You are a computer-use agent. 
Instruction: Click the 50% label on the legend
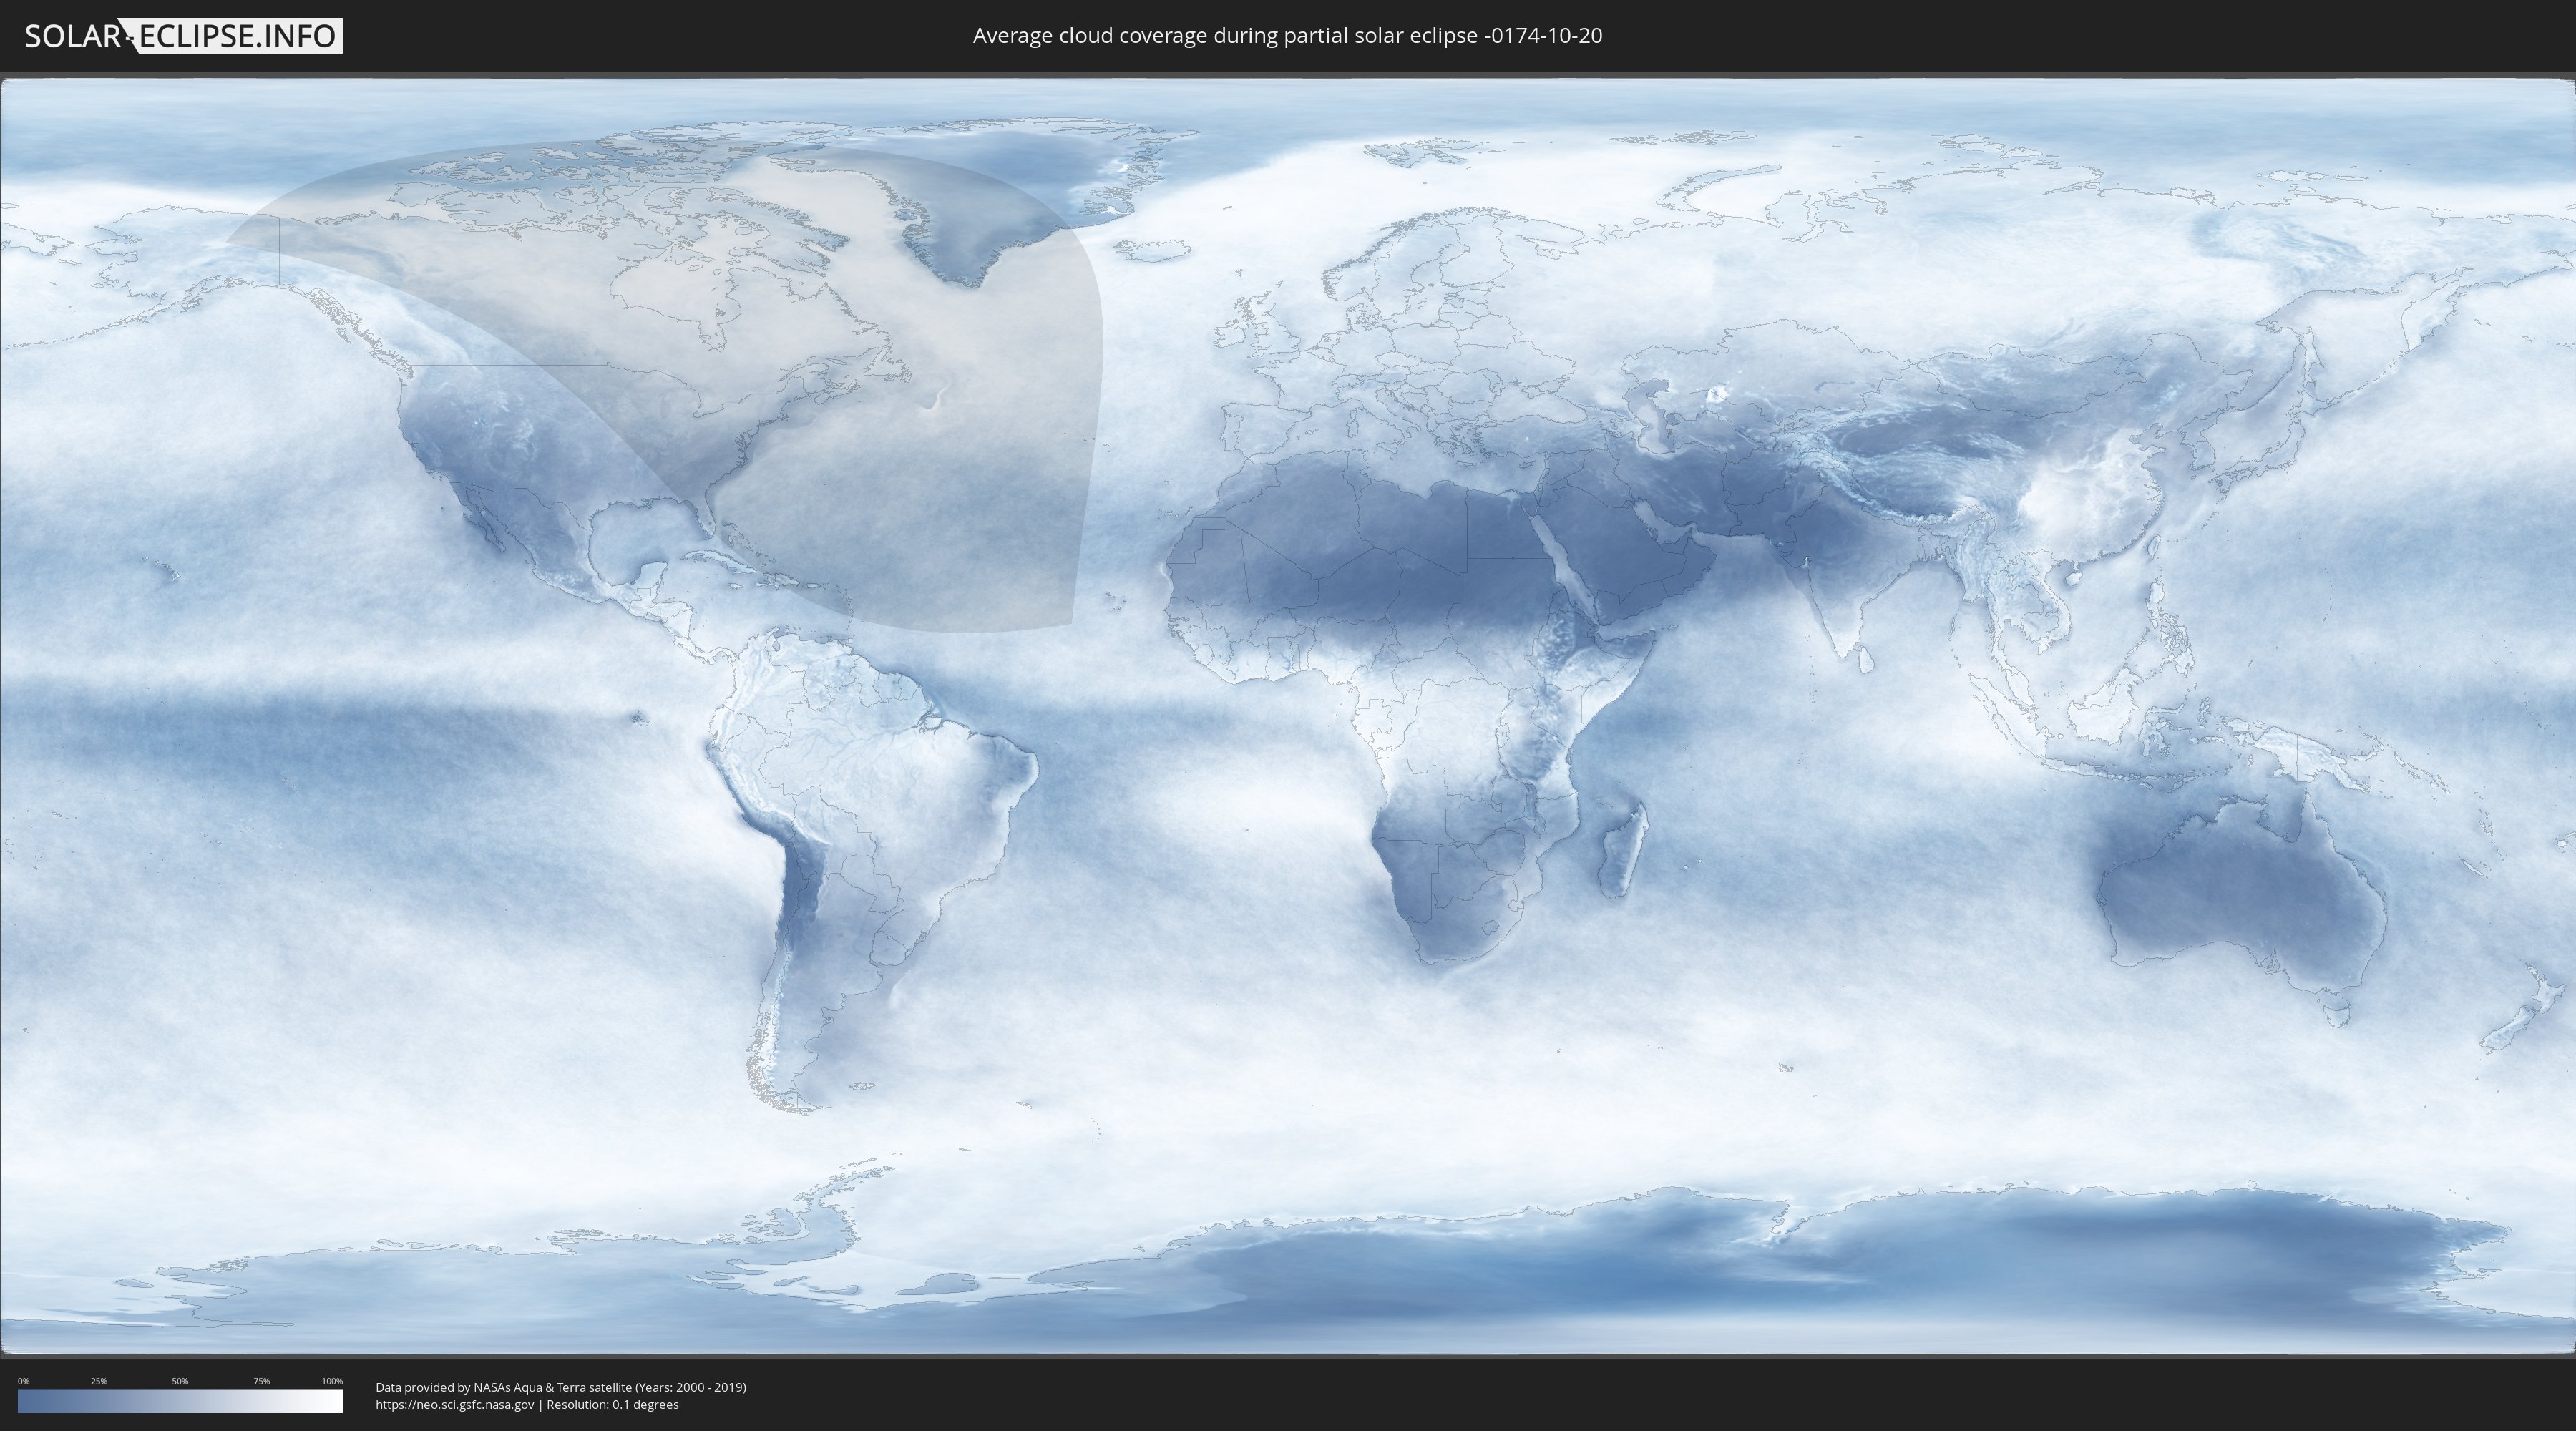point(180,1381)
